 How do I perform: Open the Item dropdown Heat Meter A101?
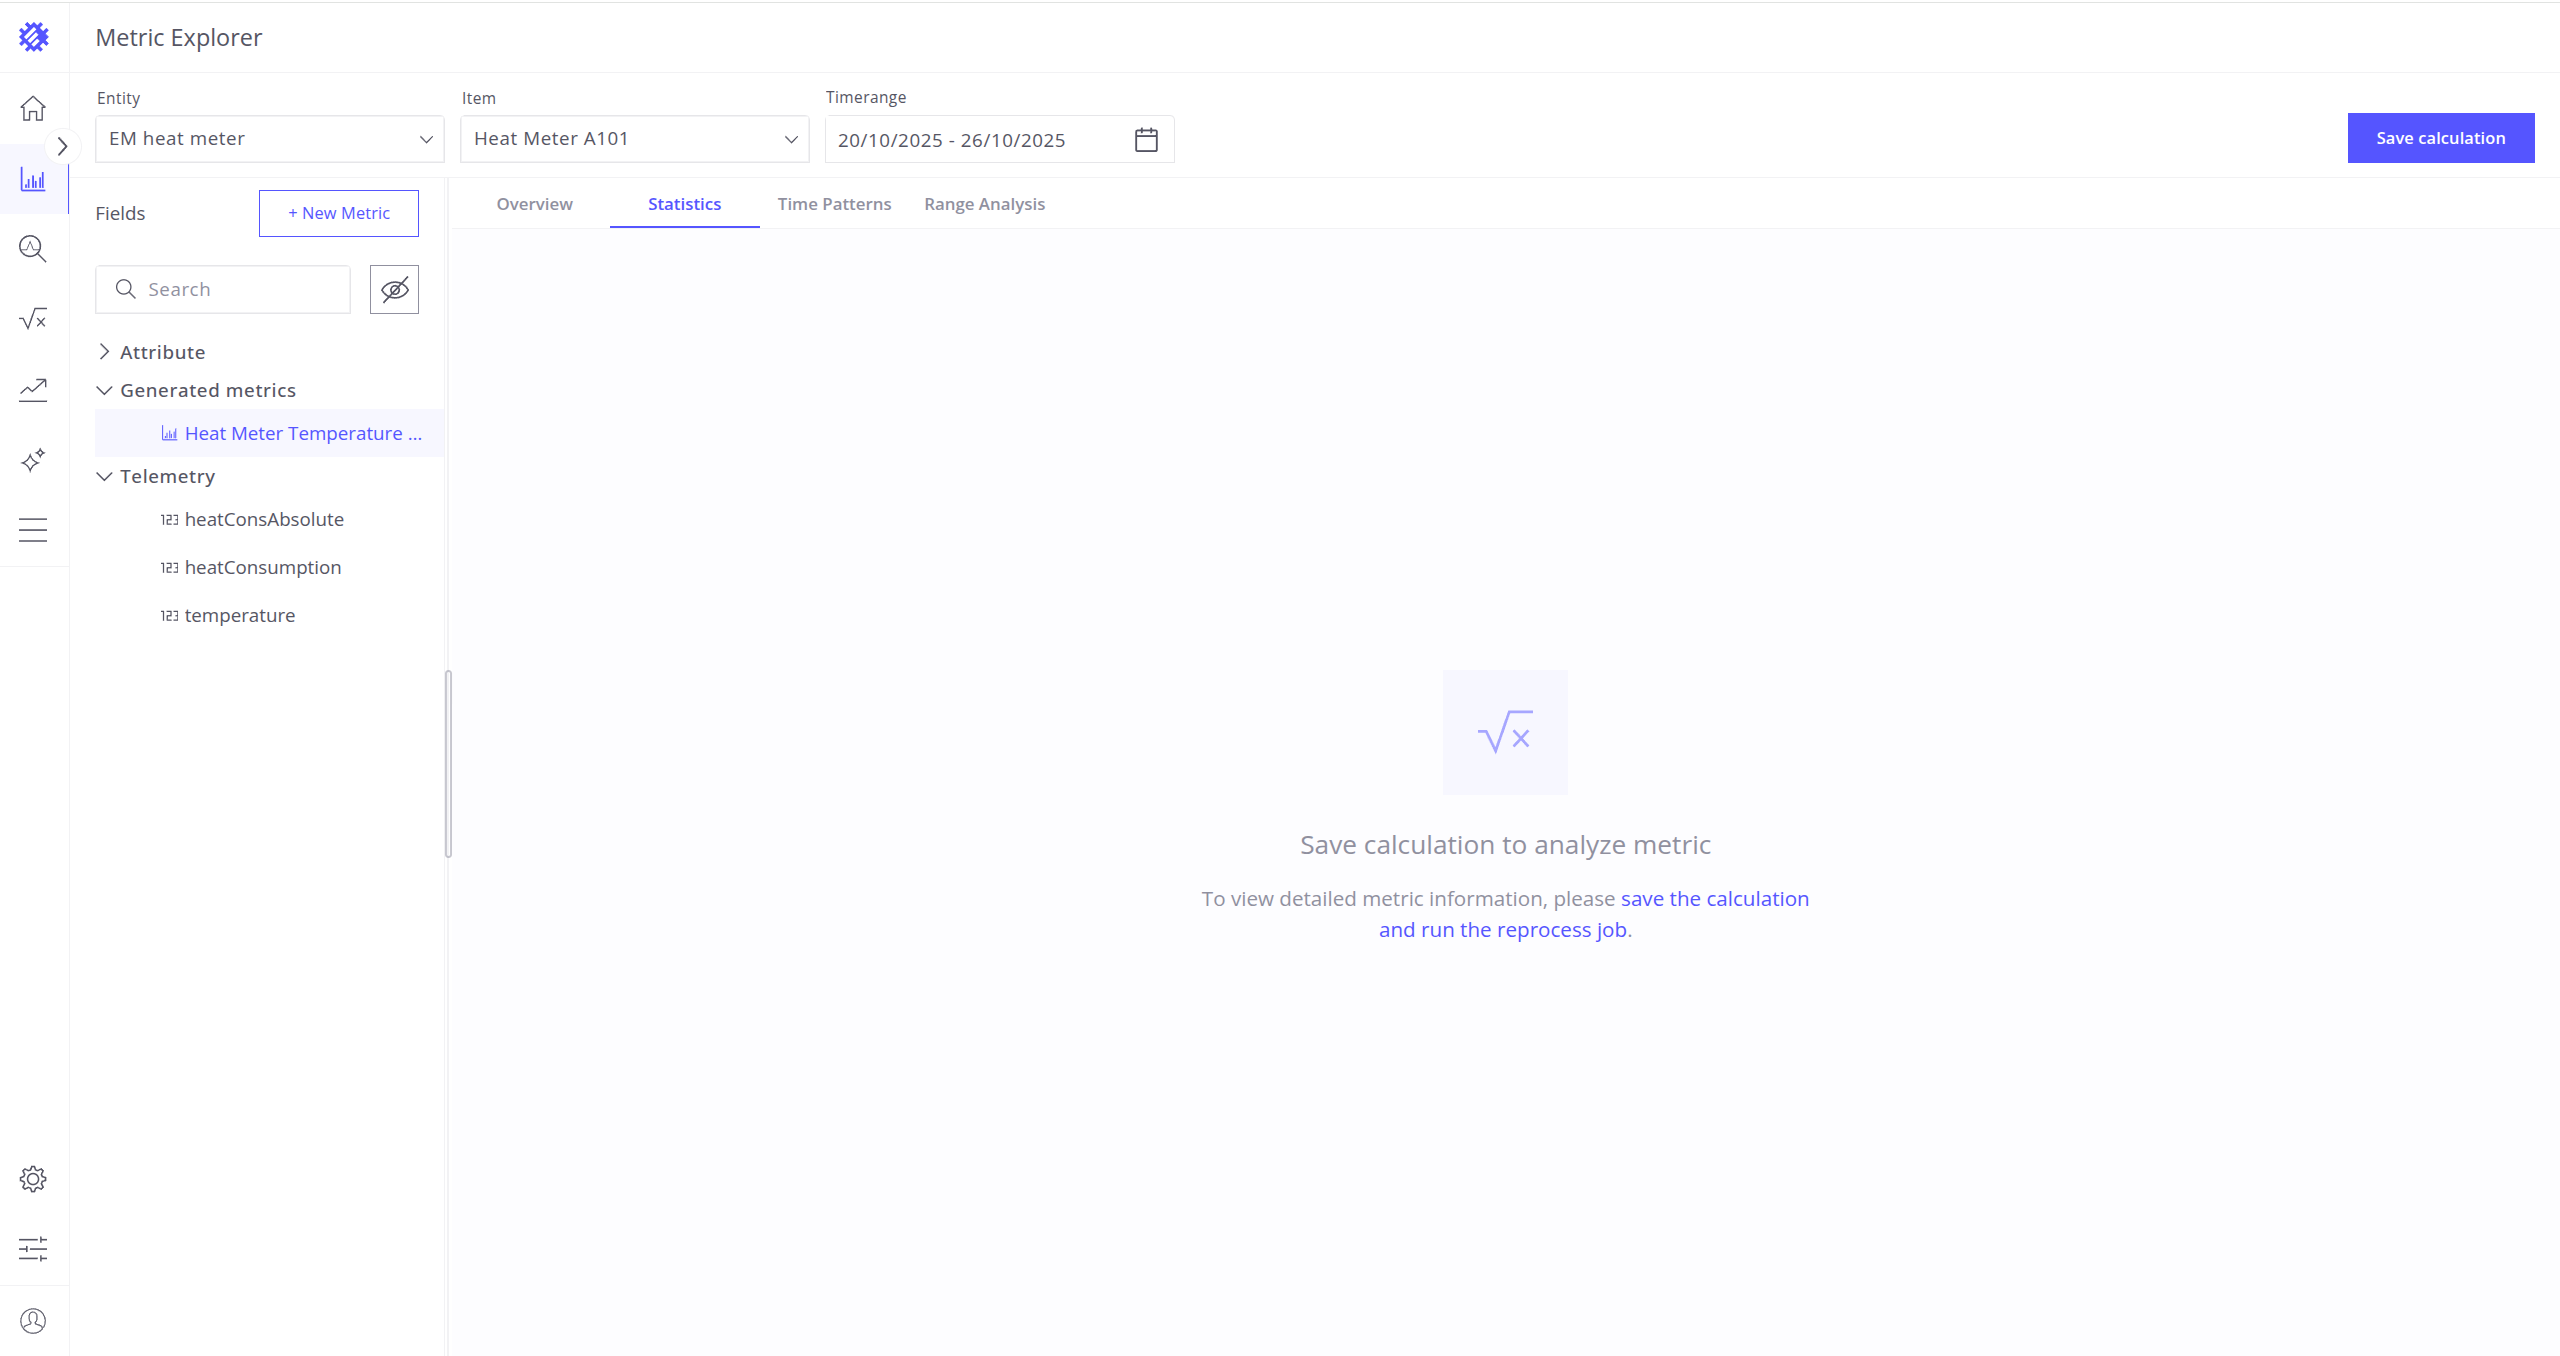click(x=634, y=139)
